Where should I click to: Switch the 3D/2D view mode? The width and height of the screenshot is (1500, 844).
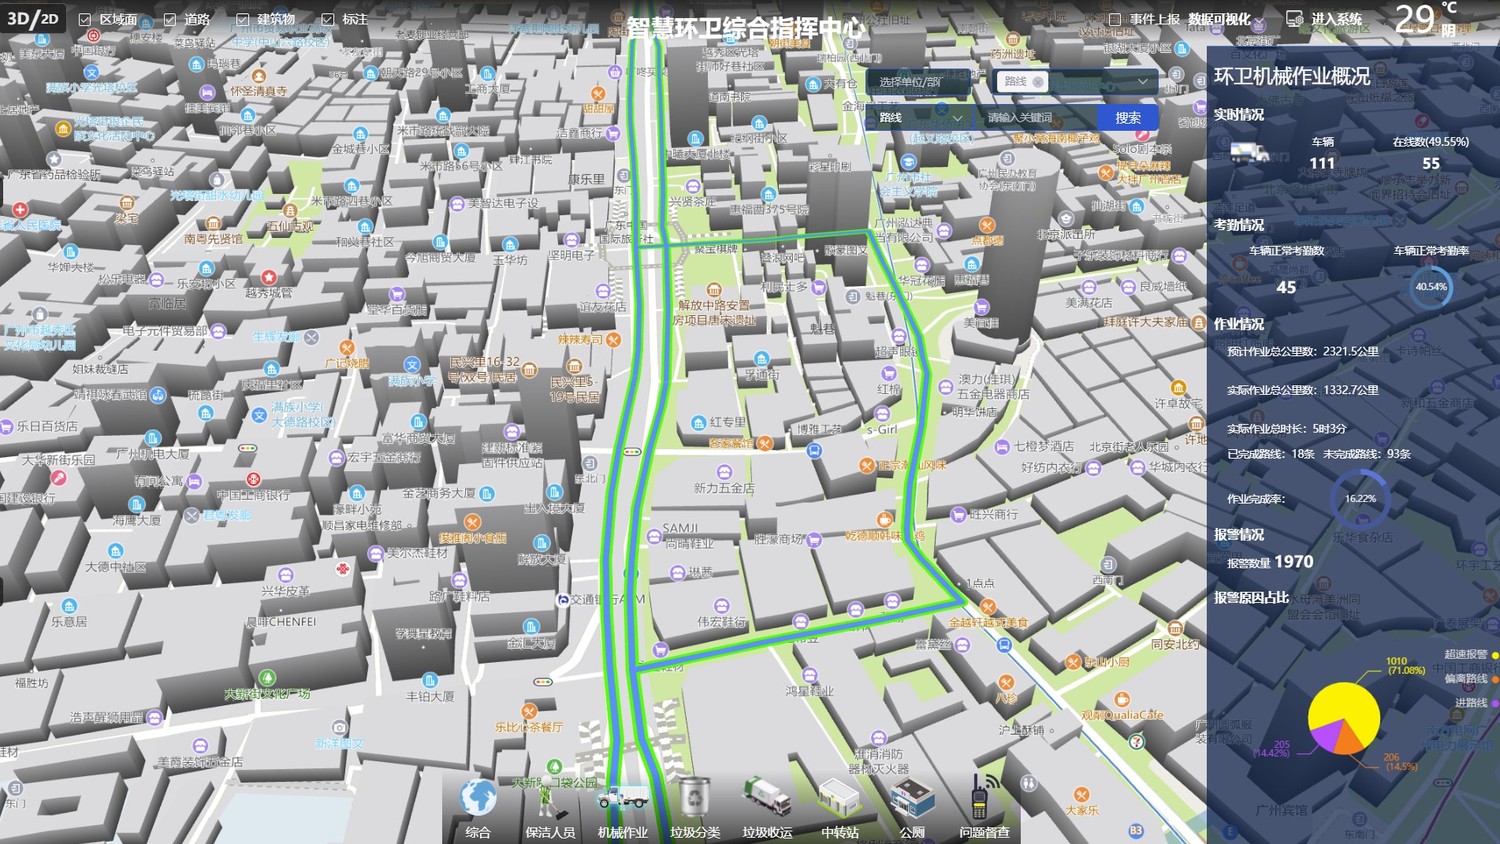pos(33,19)
